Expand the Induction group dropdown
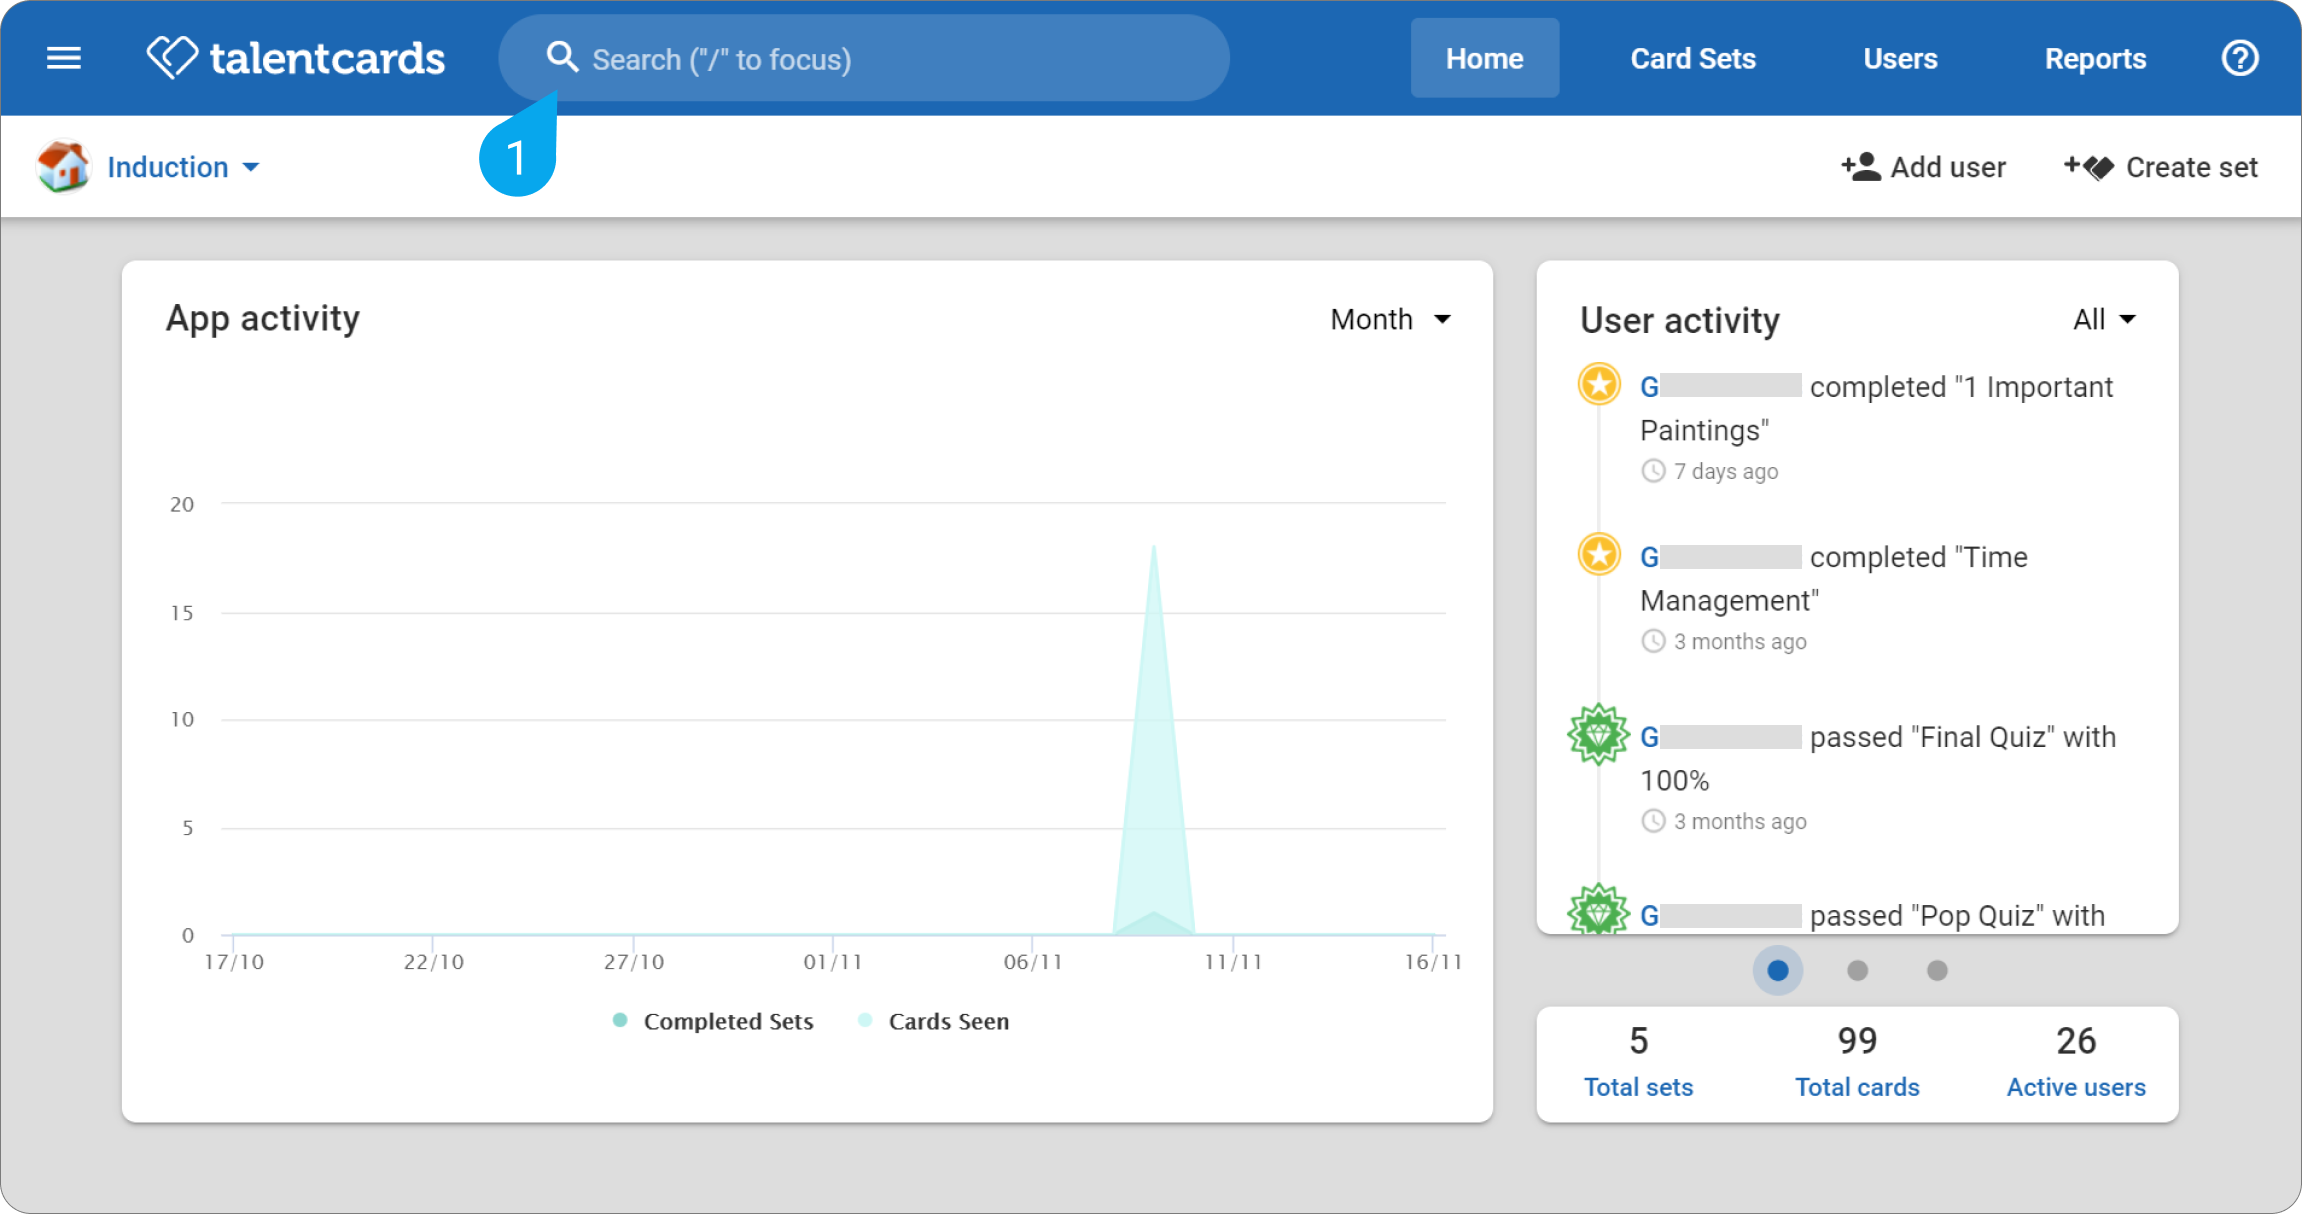This screenshot has width=2302, height=1214. (x=183, y=167)
